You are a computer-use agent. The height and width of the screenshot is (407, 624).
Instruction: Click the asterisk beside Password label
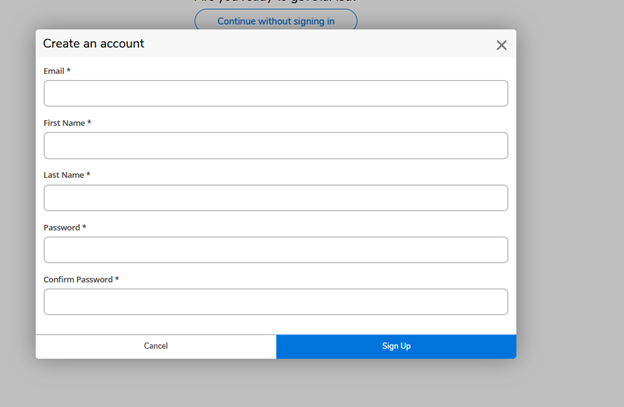coord(84,227)
